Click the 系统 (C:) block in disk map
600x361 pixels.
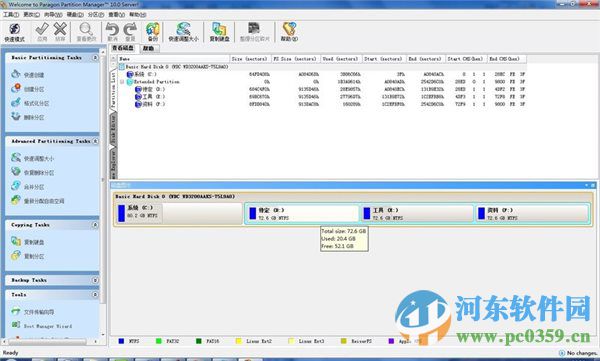point(179,213)
